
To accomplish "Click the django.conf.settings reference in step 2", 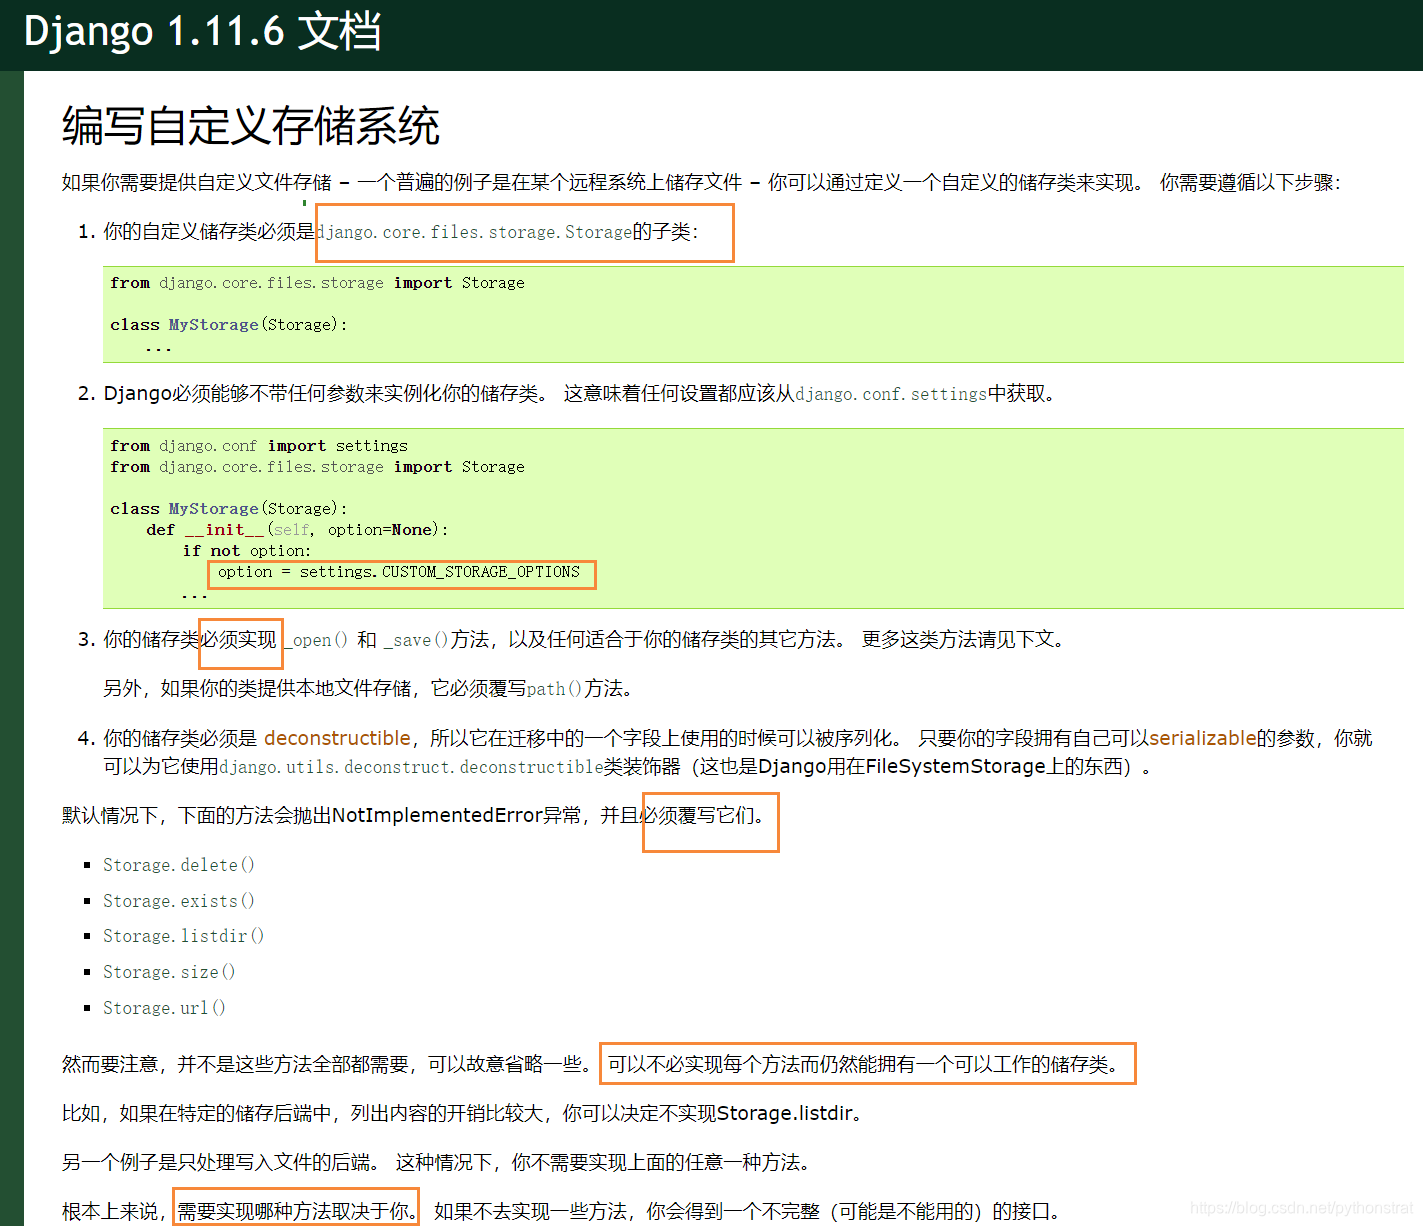I will 891,394.
